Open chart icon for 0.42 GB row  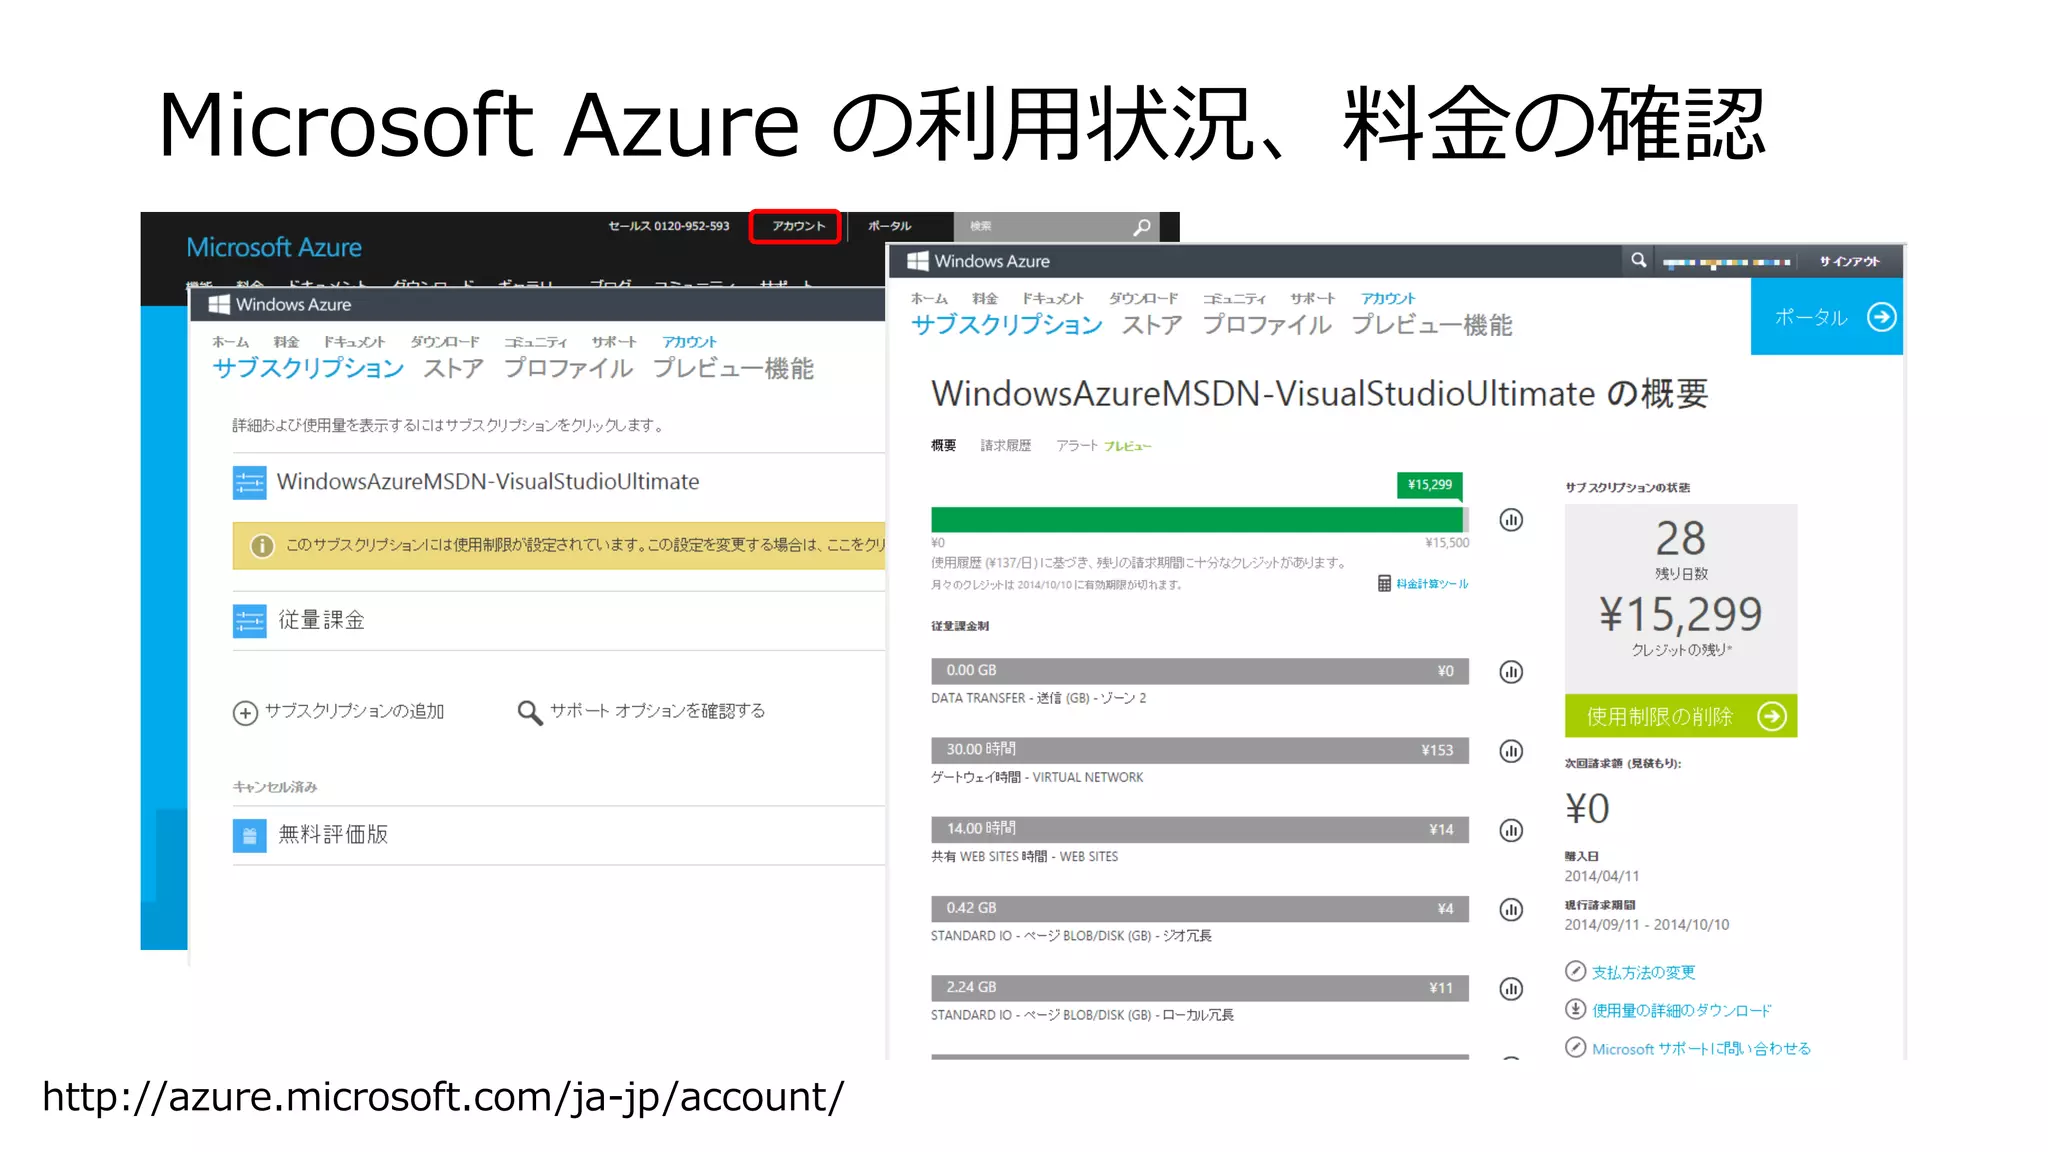click(1511, 909)
